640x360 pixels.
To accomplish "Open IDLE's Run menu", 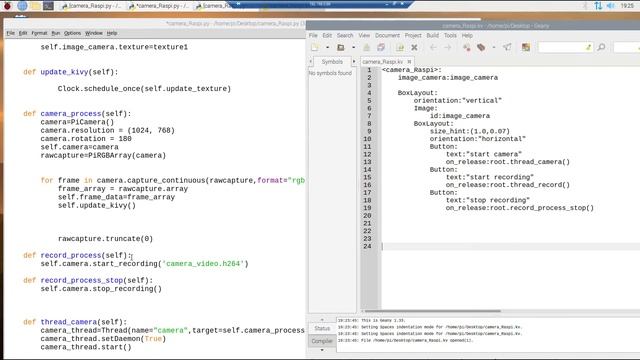I will 56,33.
